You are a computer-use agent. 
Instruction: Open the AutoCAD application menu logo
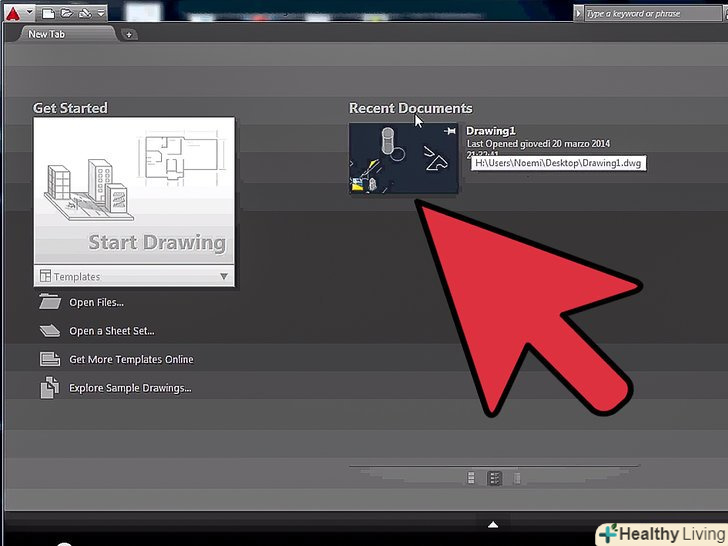pos(11,12)
